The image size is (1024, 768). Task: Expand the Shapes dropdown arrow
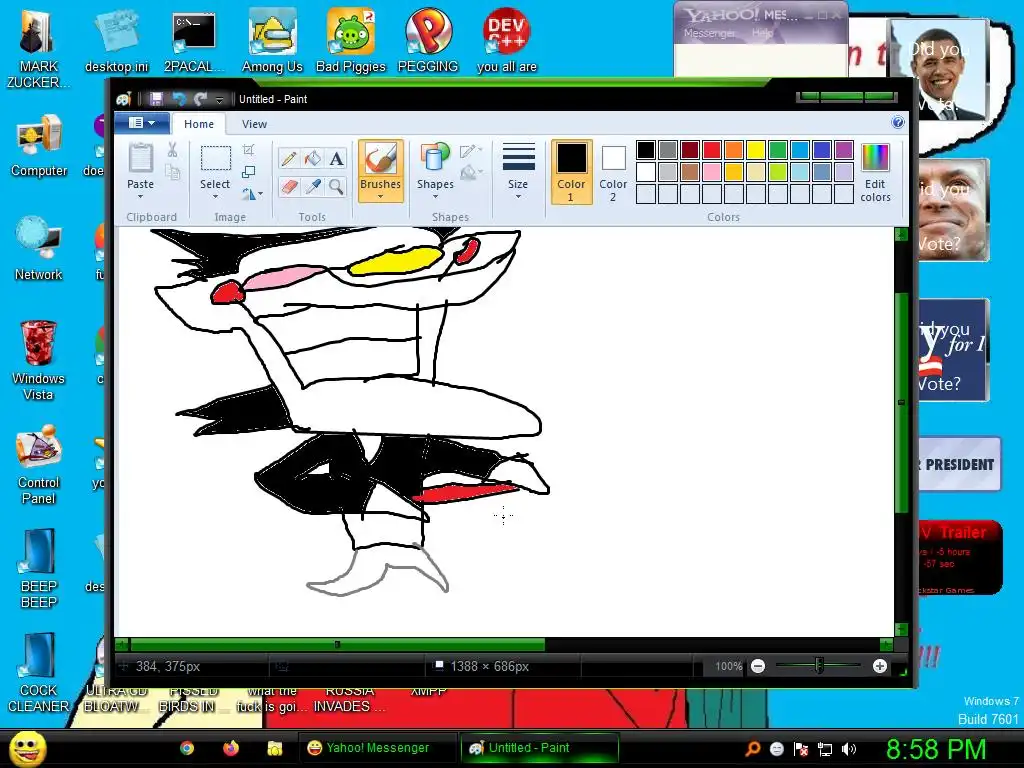tap(435, 197)
